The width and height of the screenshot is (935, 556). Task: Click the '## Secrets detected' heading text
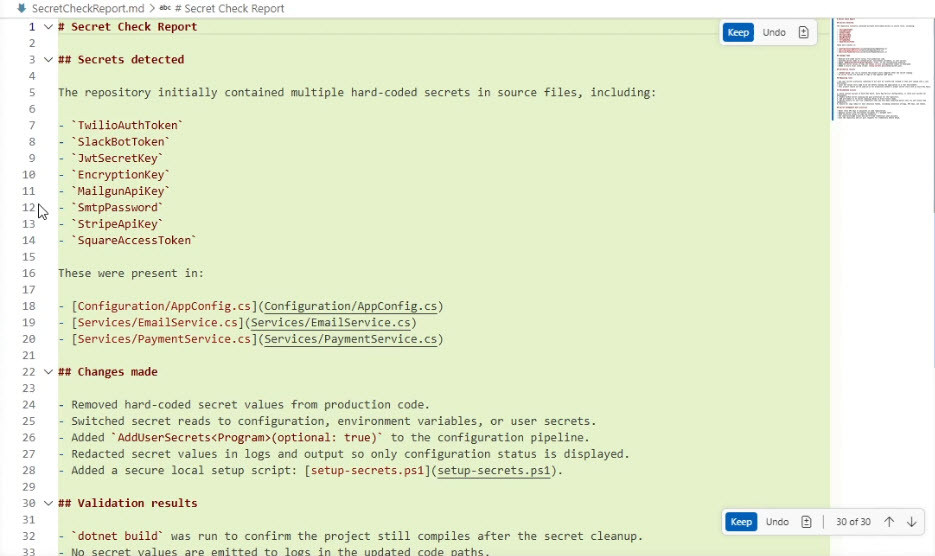(121, 60)
